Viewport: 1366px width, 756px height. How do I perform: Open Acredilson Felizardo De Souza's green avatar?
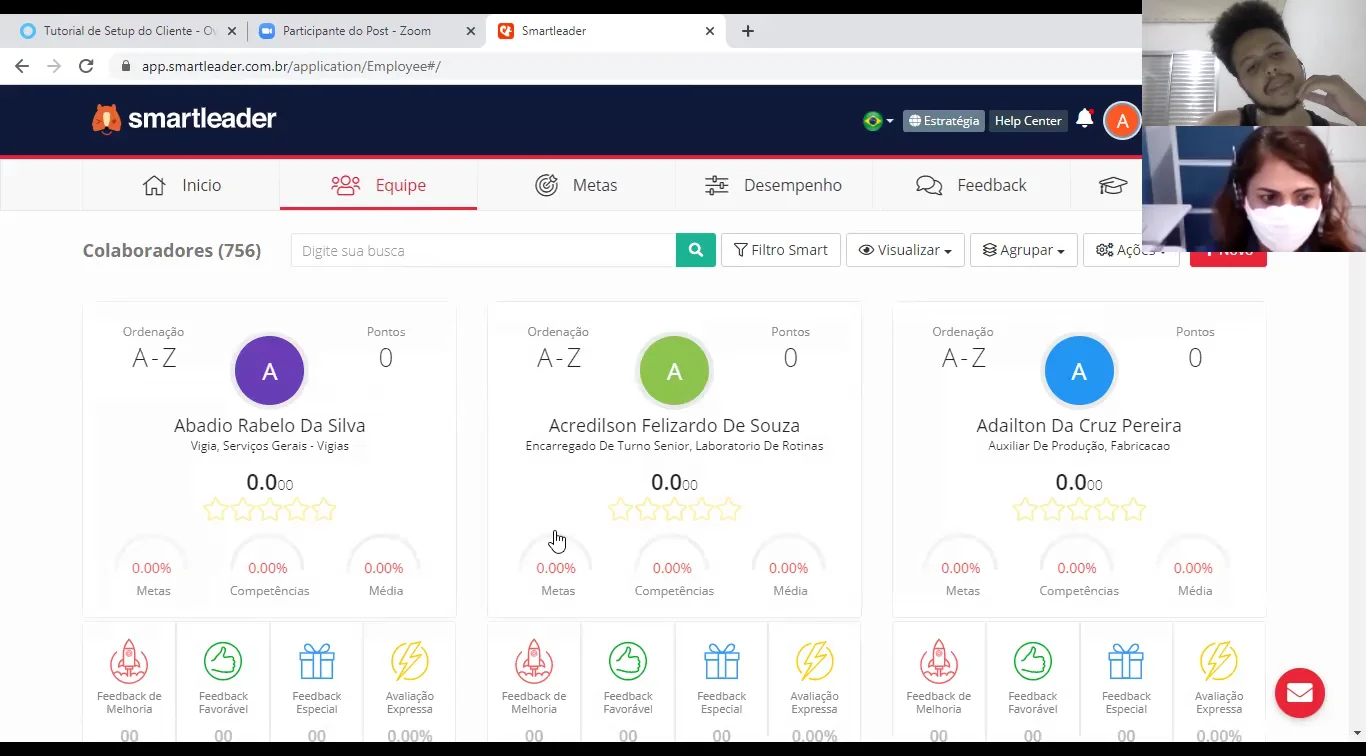tap(674, 371)
